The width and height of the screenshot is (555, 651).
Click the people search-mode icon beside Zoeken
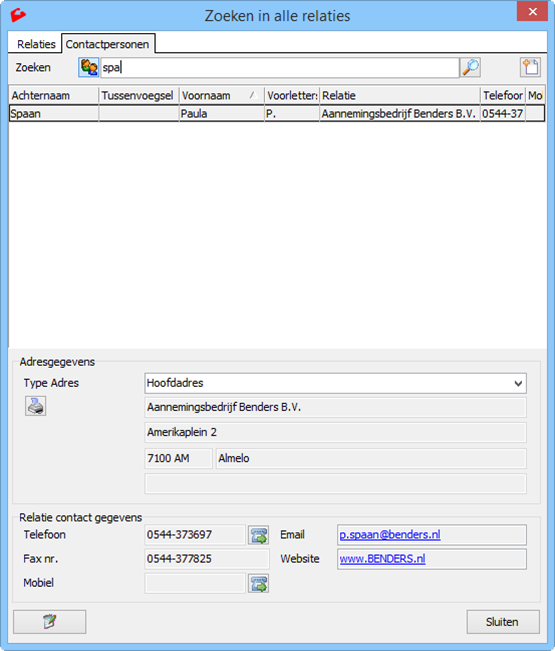(88, 67)
